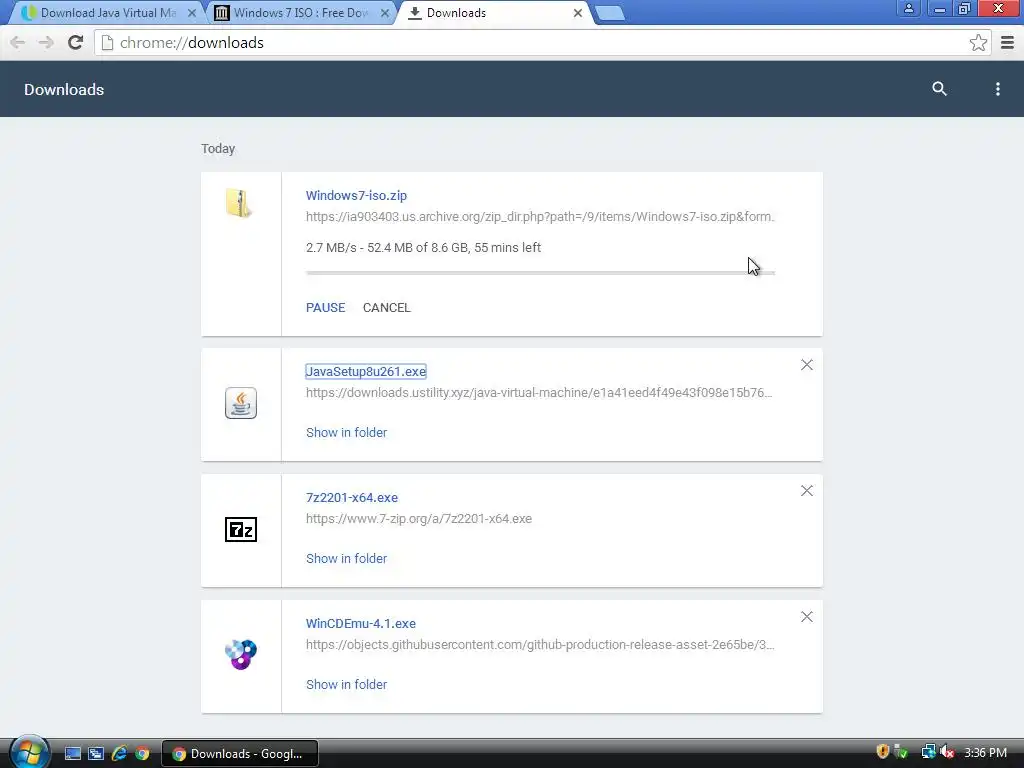Open the muted volume tray icon
The height and width of the screenshot is (768, 1024).
point(946,752)
